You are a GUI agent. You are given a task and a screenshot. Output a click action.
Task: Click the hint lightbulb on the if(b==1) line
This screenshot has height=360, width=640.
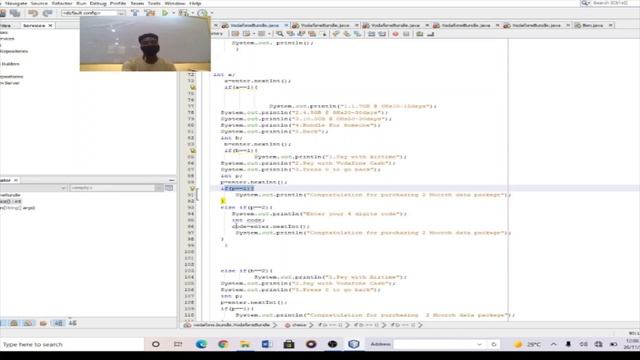click(x=193, y=151)
